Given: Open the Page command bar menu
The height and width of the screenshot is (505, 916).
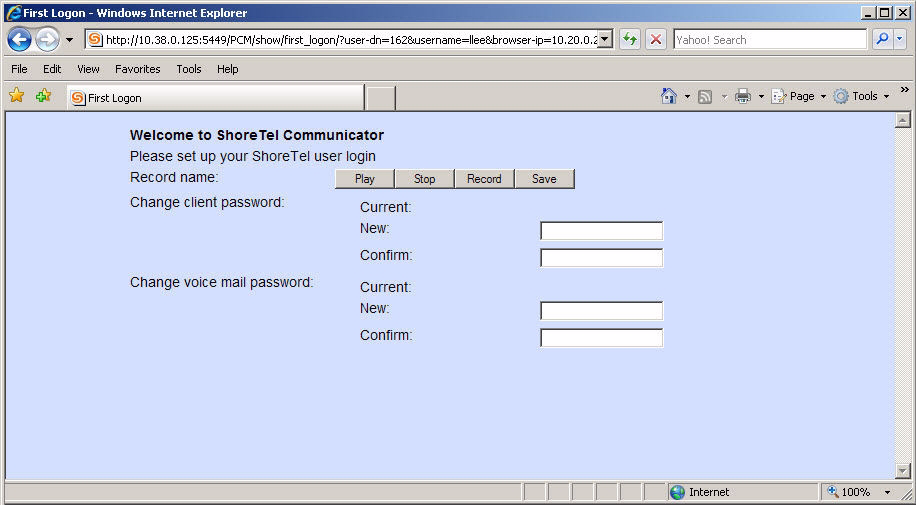Looking at the screenshot, I should [x=799, y=96].
